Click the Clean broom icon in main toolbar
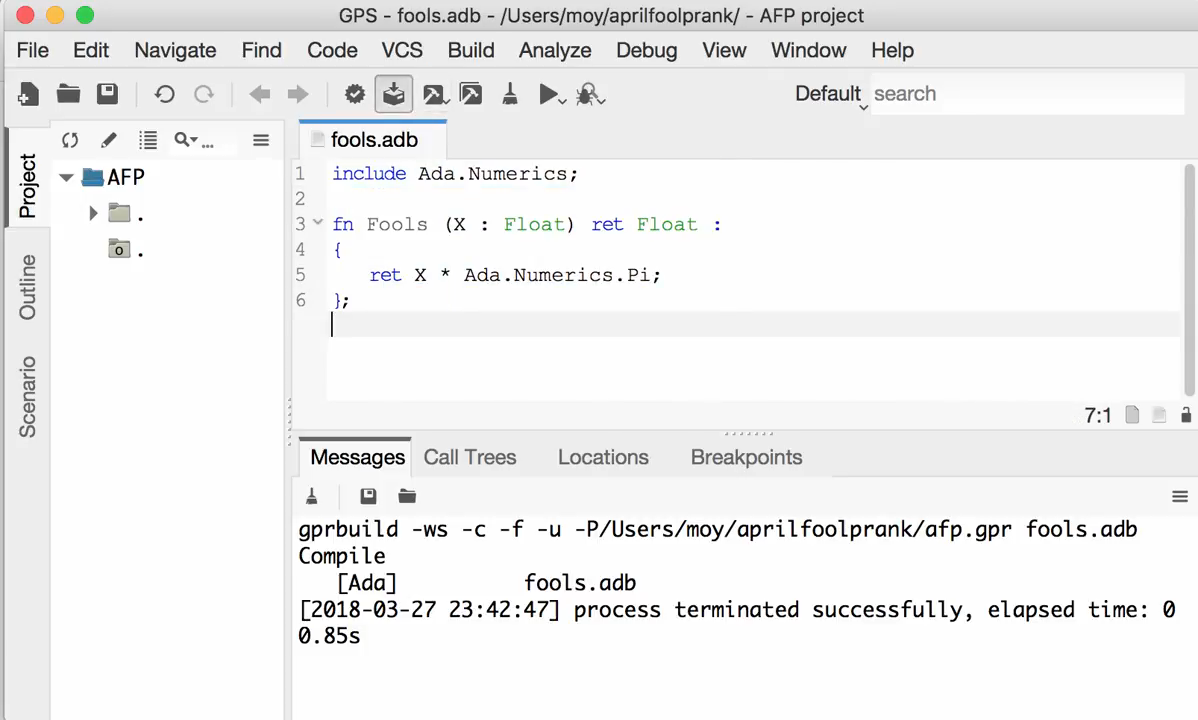1198x720 pixels. click(x=511, y=92)
